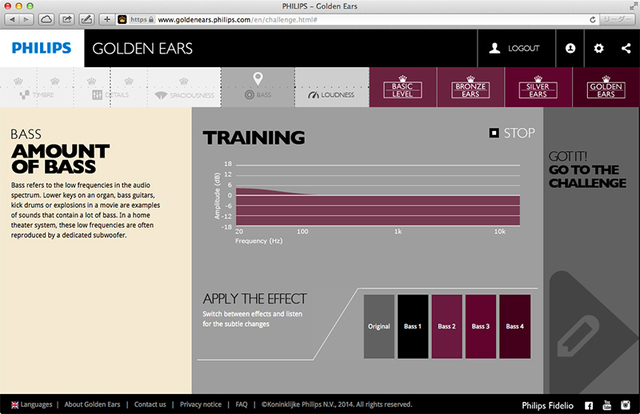Image resolution: width=640 pixels, height=414 pixels.
Task: Log out using the Logout button
Action: click(x=516, y=48)
